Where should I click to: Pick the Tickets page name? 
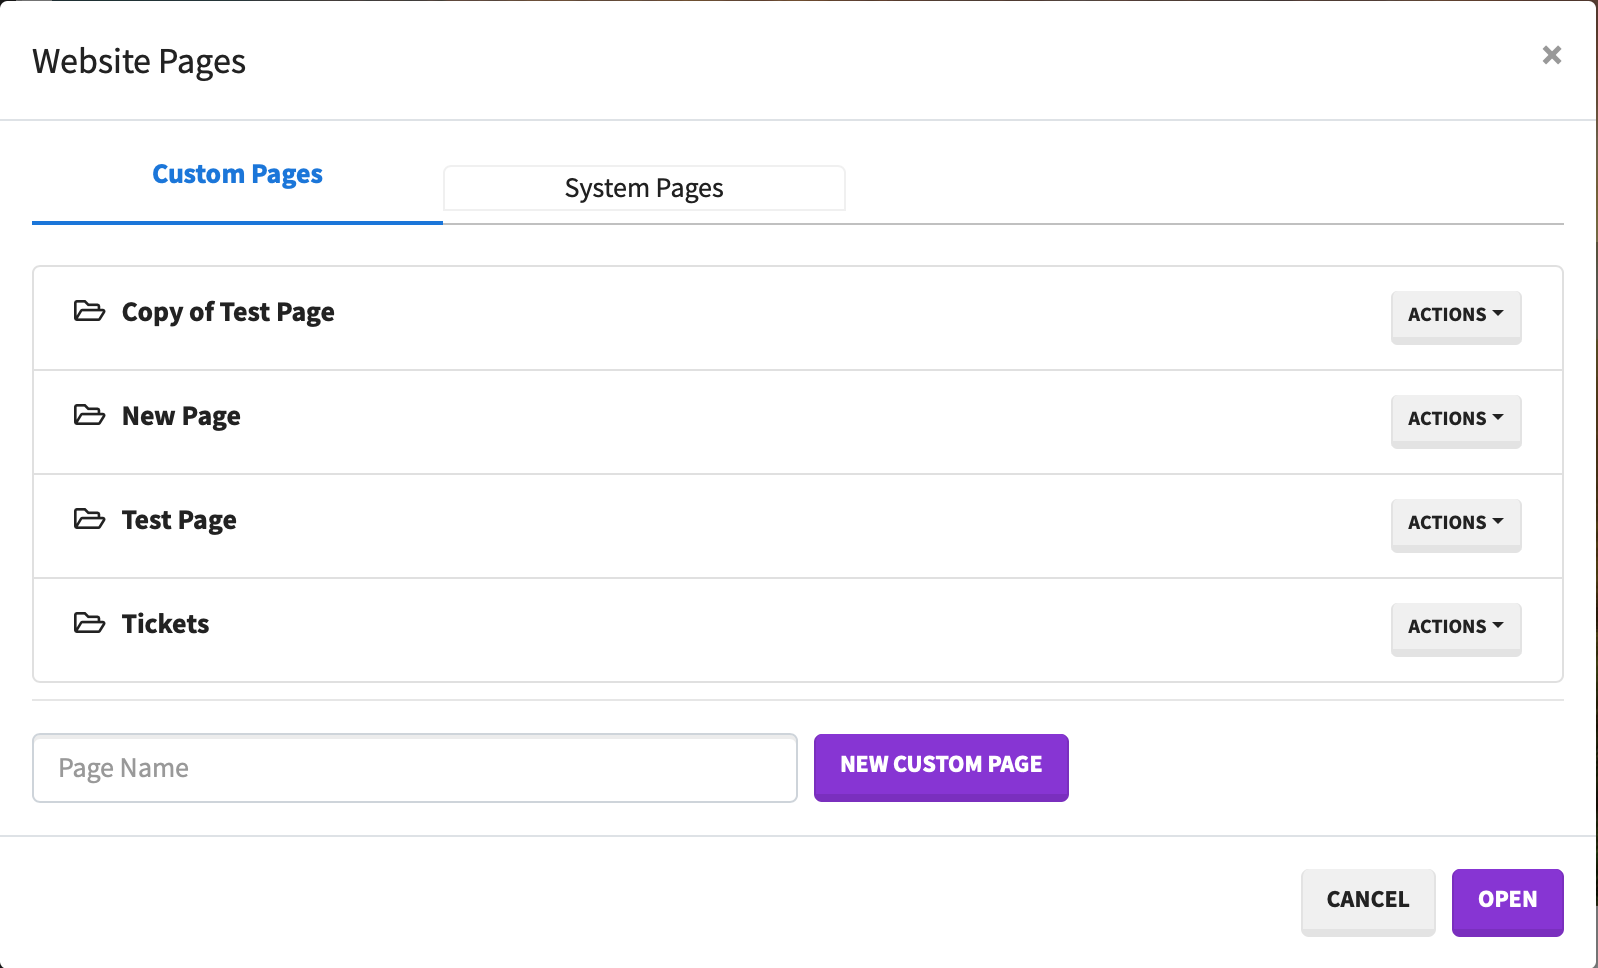[x=165, y=624]
